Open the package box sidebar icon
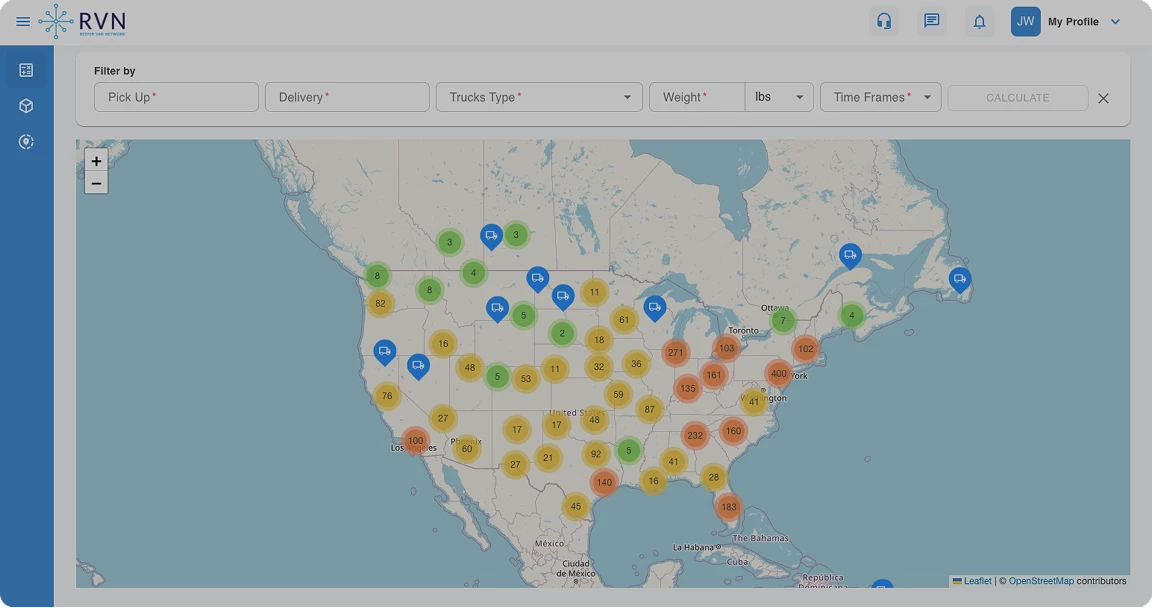This screenshot has width=1152, height=608. tap(26, 106)
